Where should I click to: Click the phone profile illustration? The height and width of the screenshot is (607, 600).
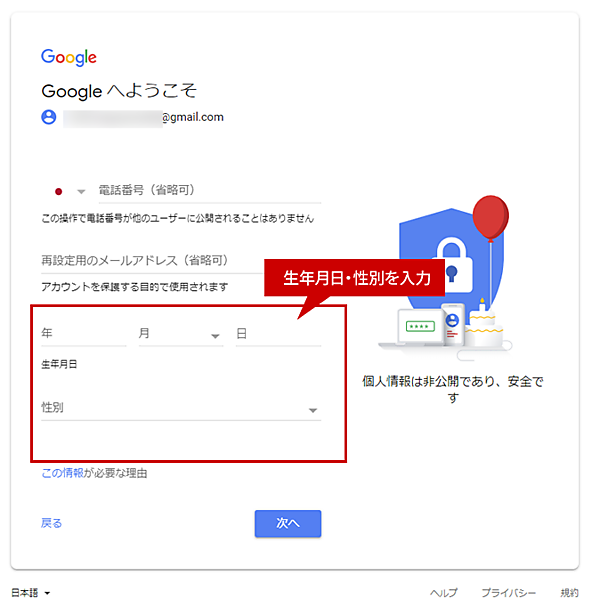pos(453,324)
